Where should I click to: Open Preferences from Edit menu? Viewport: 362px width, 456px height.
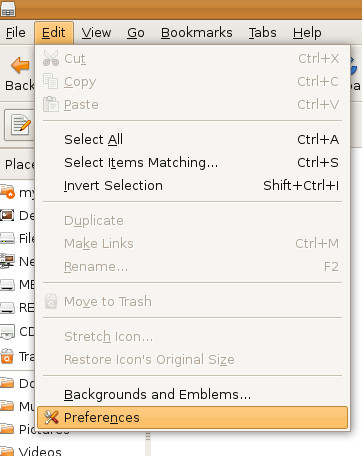pyautogui.click(x=192, y=417)
